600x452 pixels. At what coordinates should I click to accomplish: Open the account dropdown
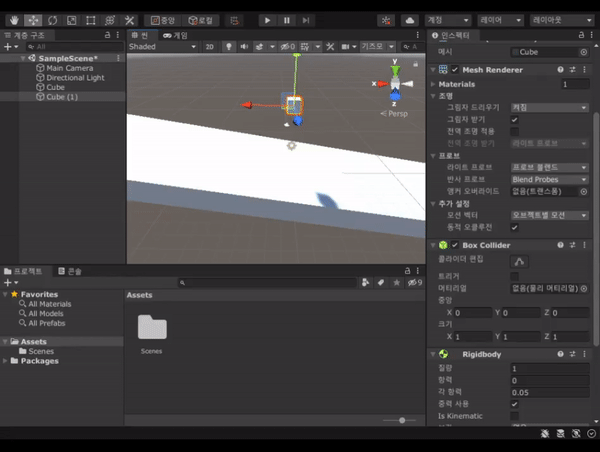448,20
